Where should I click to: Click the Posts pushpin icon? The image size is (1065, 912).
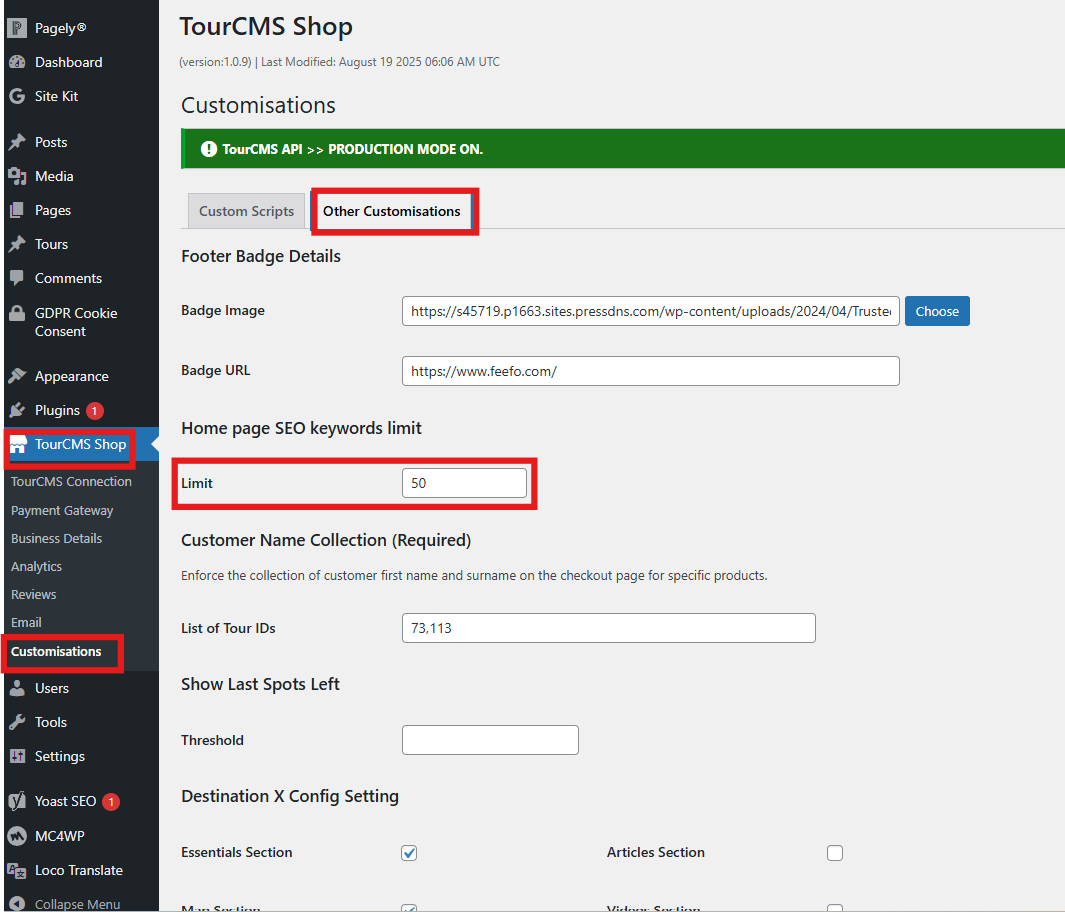pyautogui.click(x=17, y=142)
